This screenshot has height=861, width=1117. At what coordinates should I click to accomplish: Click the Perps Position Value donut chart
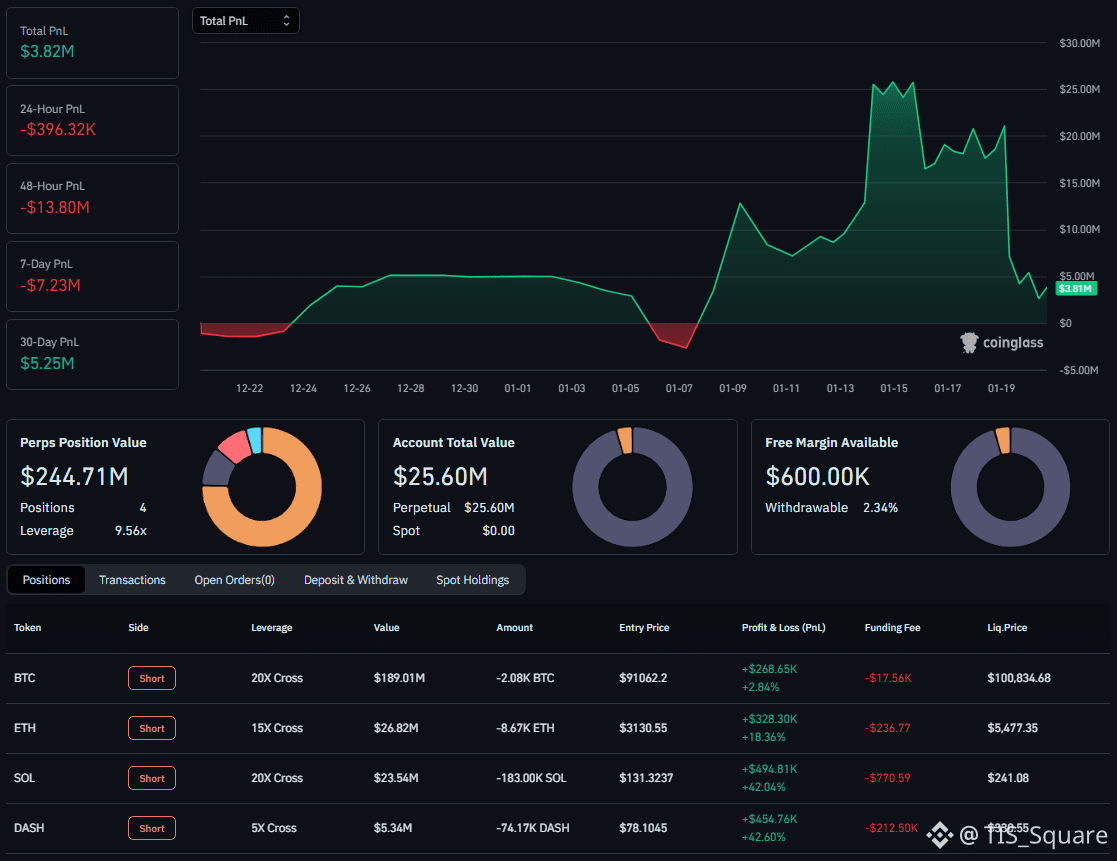pos(262,487)
